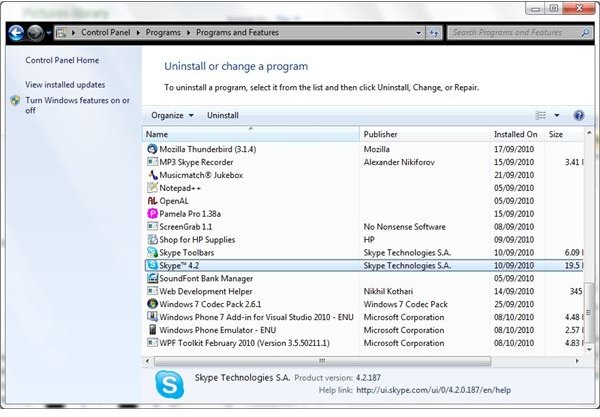Open the Organize dropdown menu
This screenshot has width=600, height=417.
pos(172,115)
